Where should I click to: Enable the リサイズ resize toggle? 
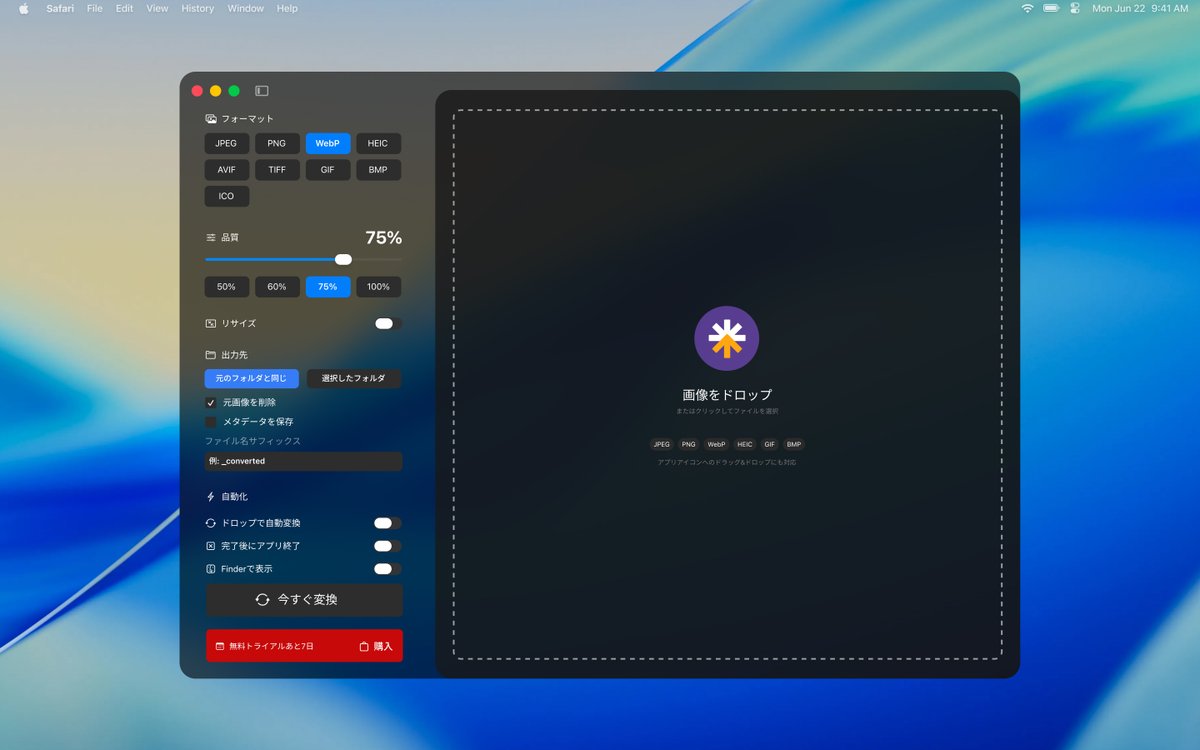(388, 324)
